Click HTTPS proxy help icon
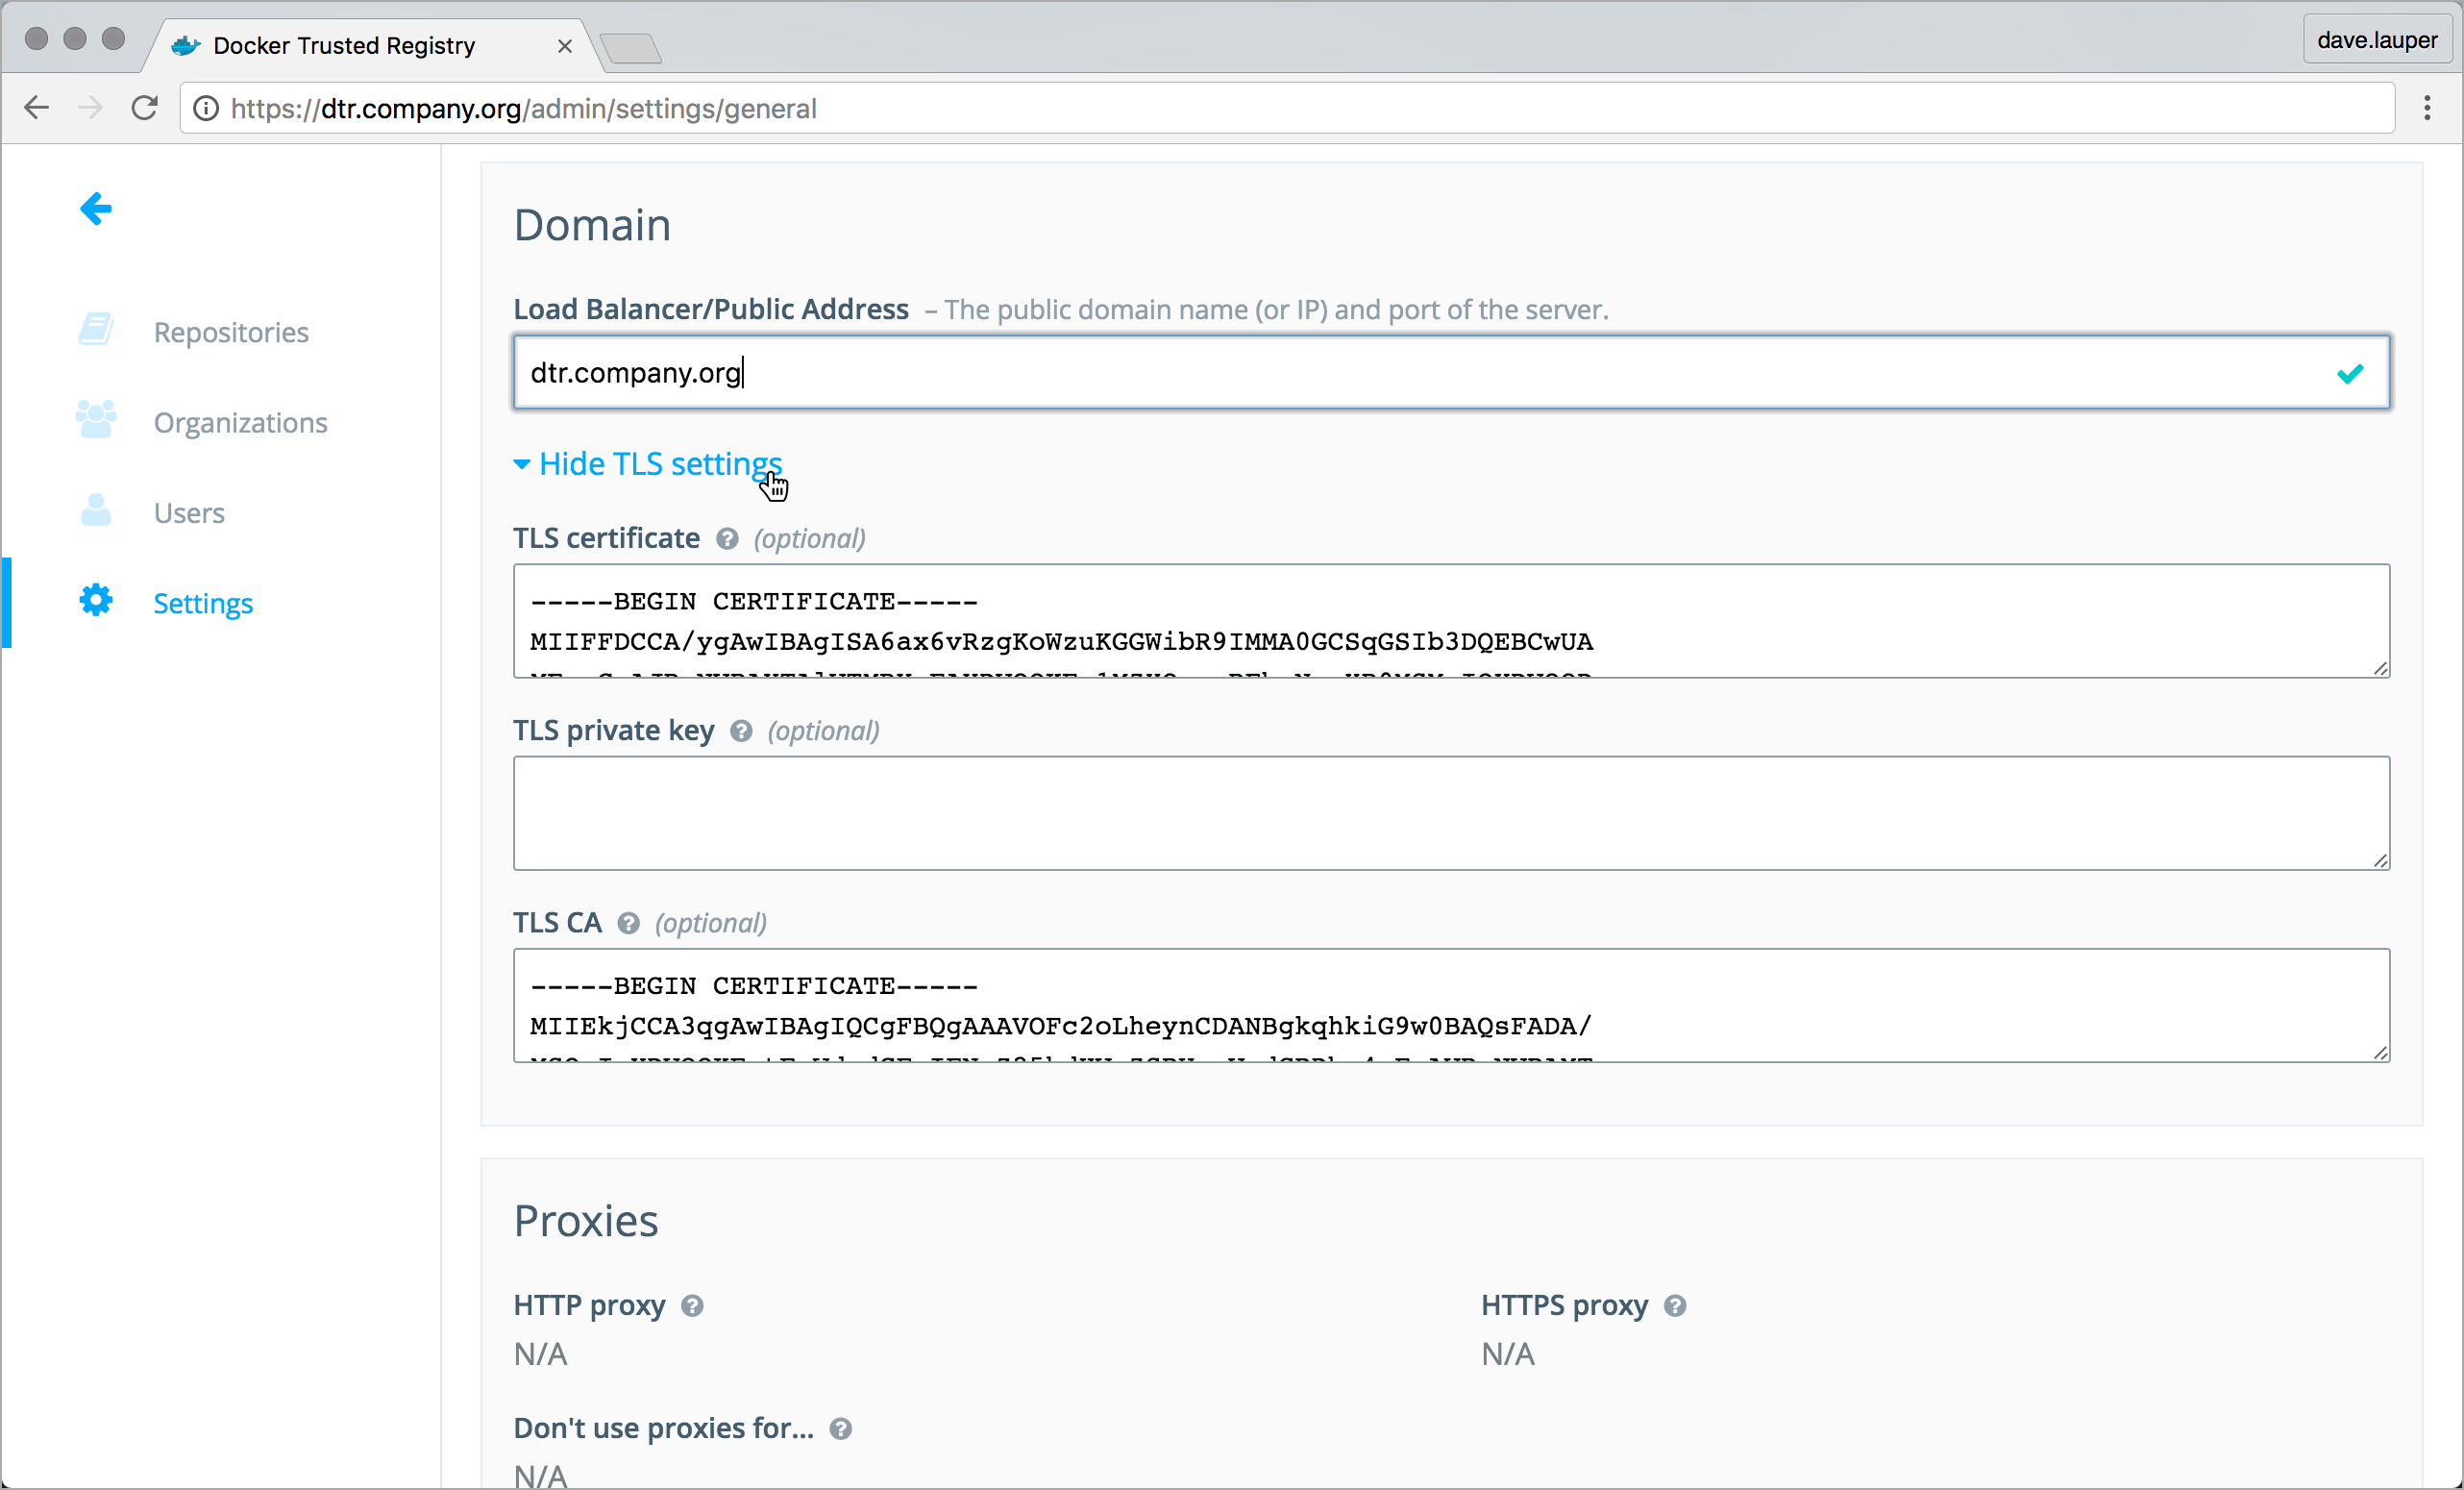The image size is (2464, 1490). [x=1675, y=1306]
